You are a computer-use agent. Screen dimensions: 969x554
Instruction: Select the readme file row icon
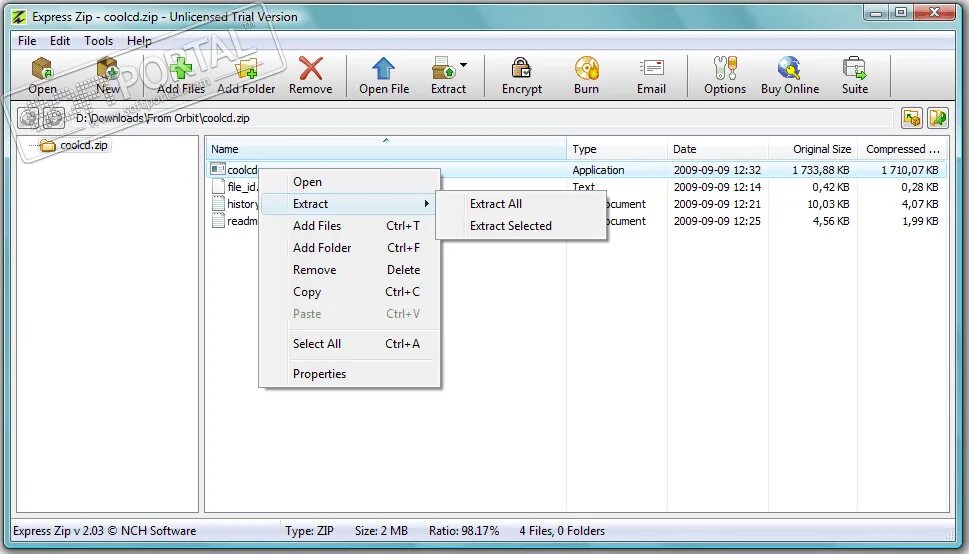(x=218, y=221)
